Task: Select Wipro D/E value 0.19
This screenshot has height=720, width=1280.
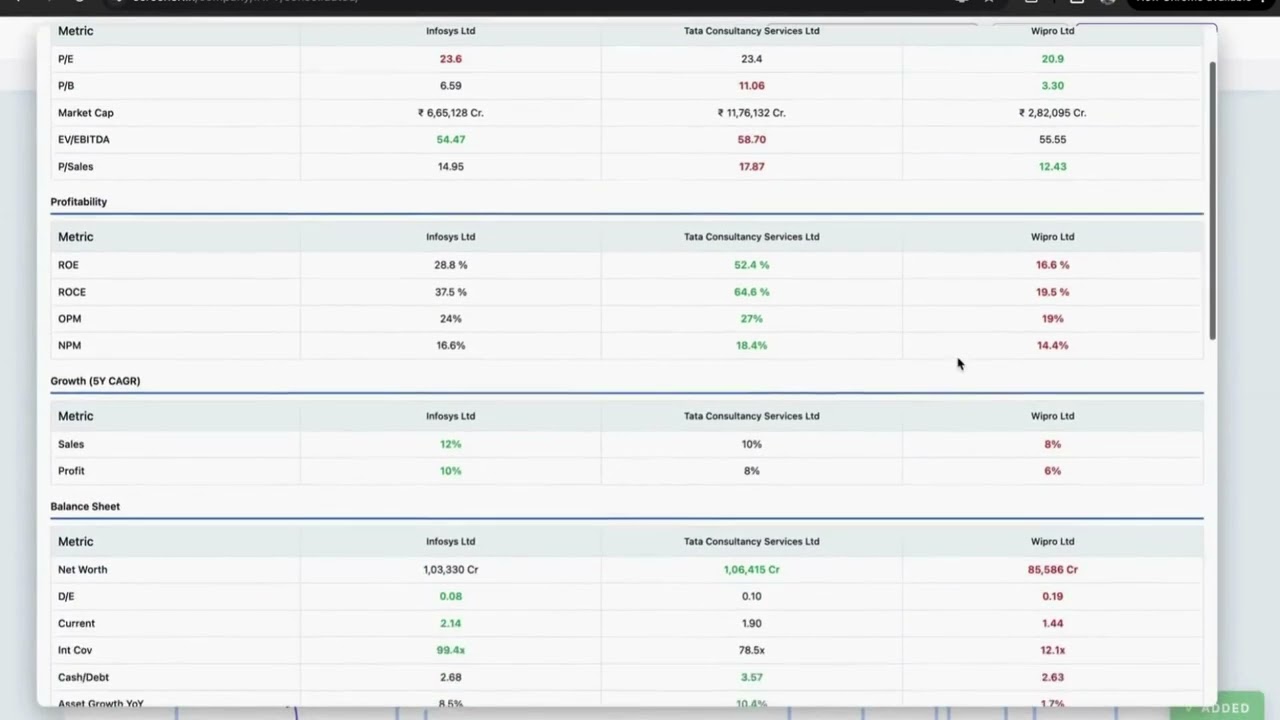Action: (x=1053, y=597)
